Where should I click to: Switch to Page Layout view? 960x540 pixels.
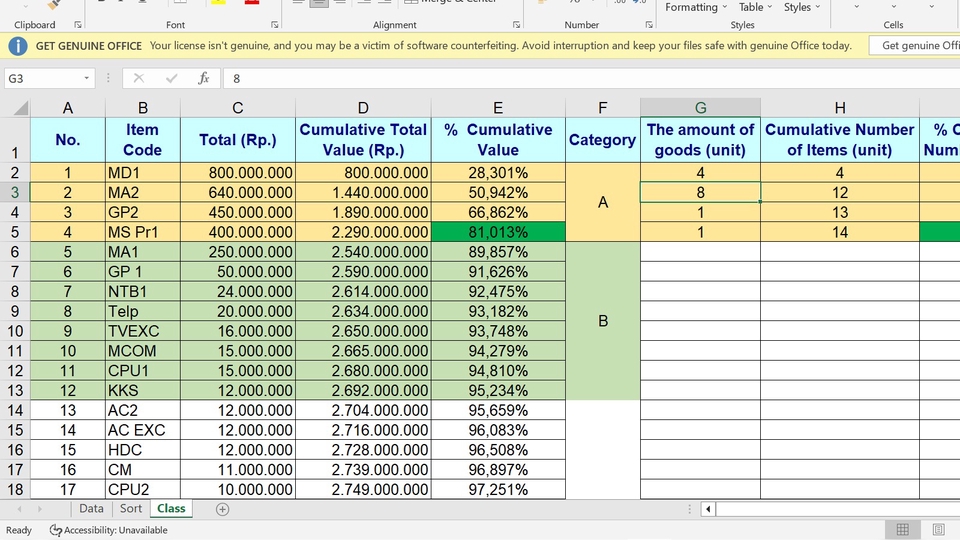click(x=938, y=530)
